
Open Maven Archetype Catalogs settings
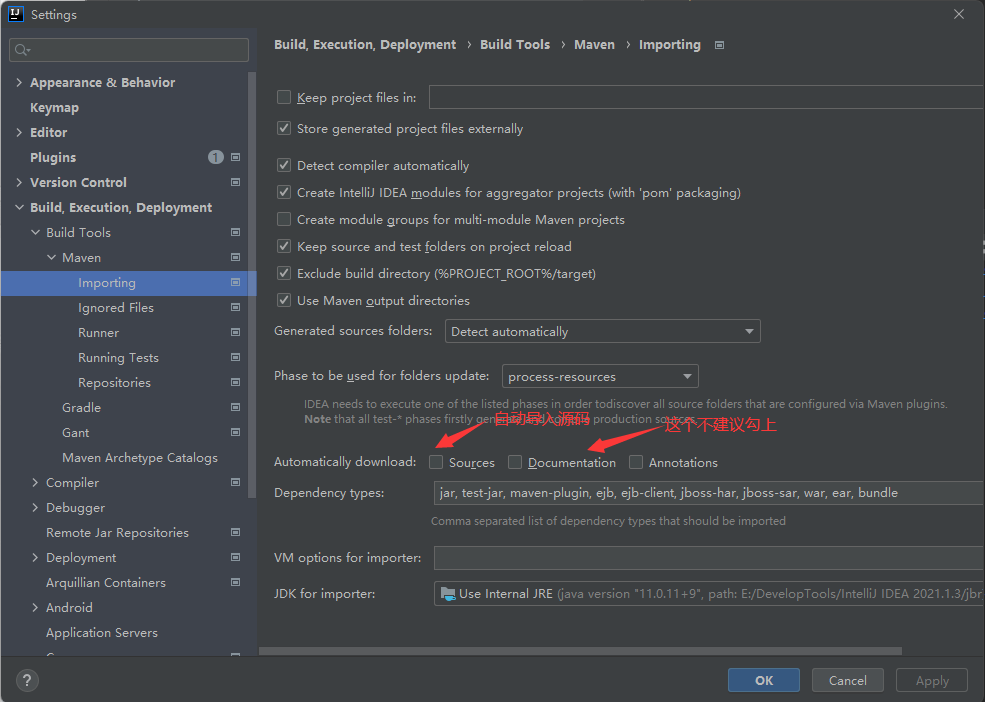point(139,458)
